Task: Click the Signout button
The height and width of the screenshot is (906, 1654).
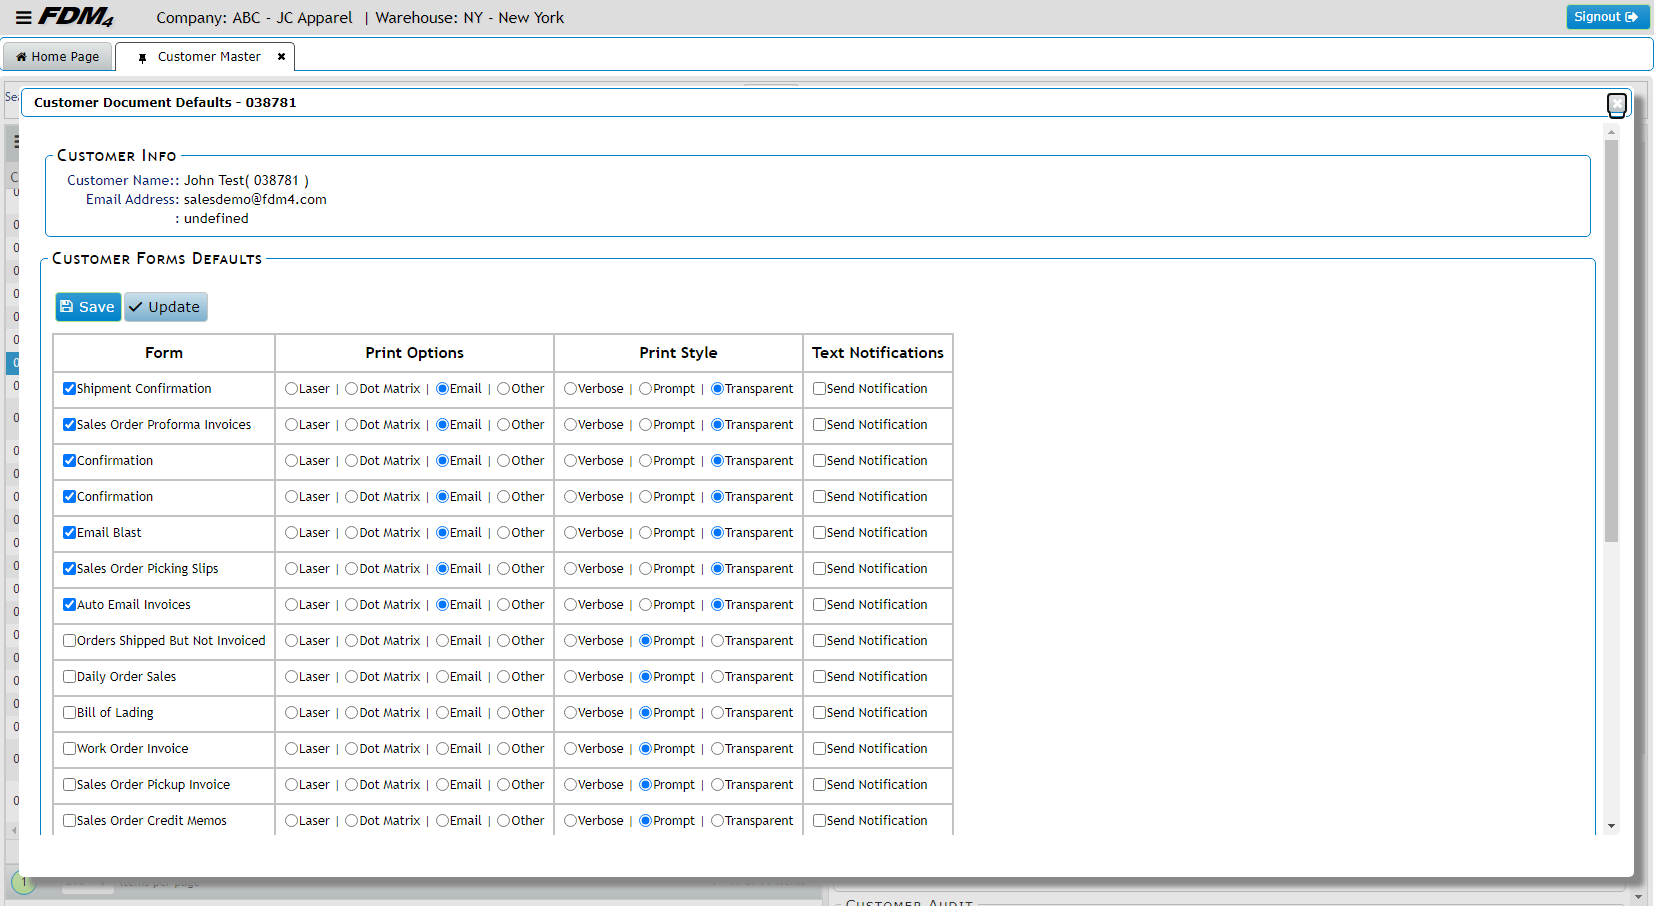Action: coord(1607,17)
